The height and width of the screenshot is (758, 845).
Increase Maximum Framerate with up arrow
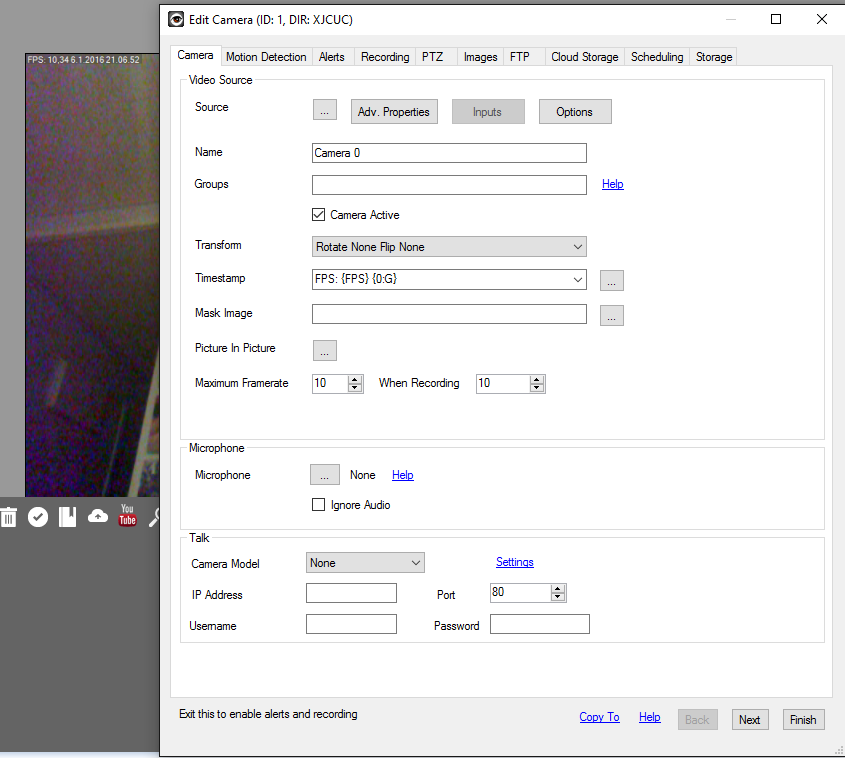(355, 379)
